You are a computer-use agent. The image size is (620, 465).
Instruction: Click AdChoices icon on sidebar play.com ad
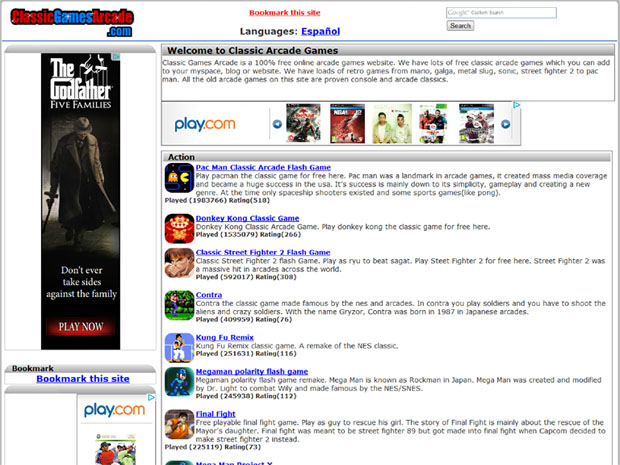pyautogui.click(x=151, y=397)
